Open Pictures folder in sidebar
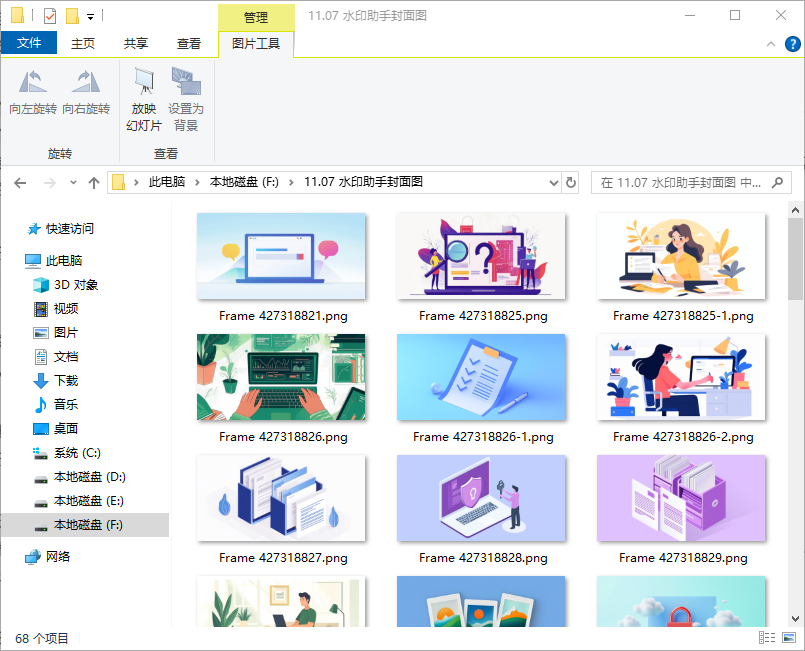805x651 pixels. (55, 333)
